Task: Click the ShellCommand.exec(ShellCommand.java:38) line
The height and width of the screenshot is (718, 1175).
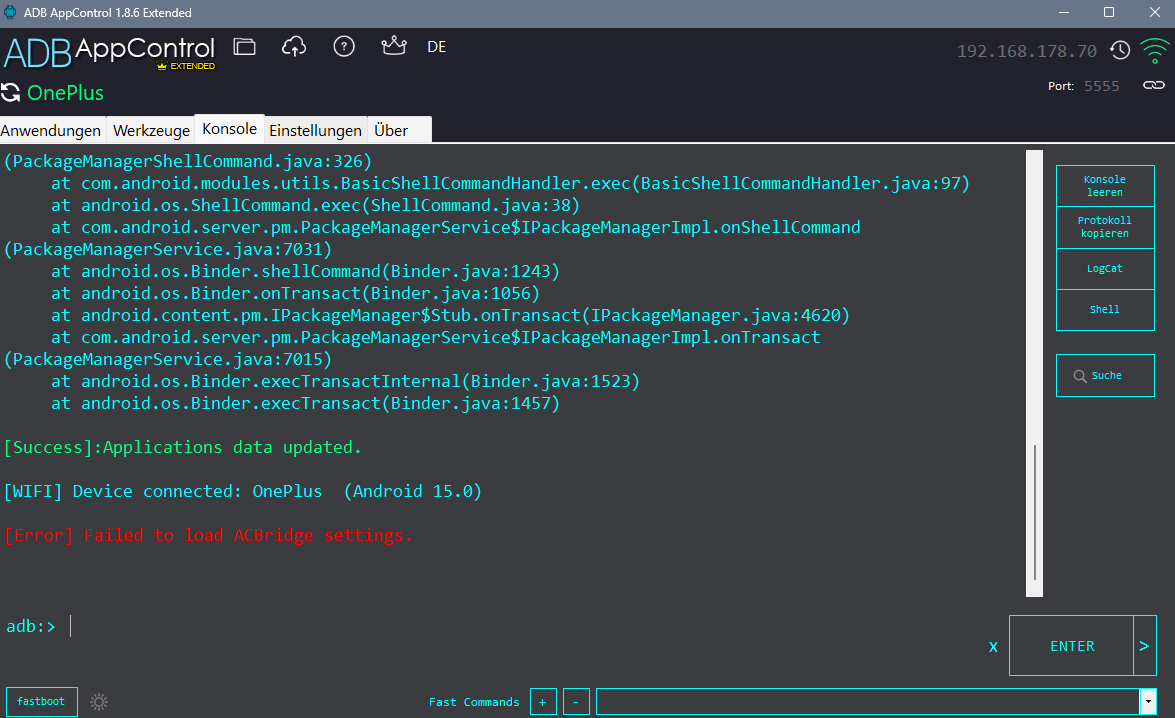Action: pos(315,205)
